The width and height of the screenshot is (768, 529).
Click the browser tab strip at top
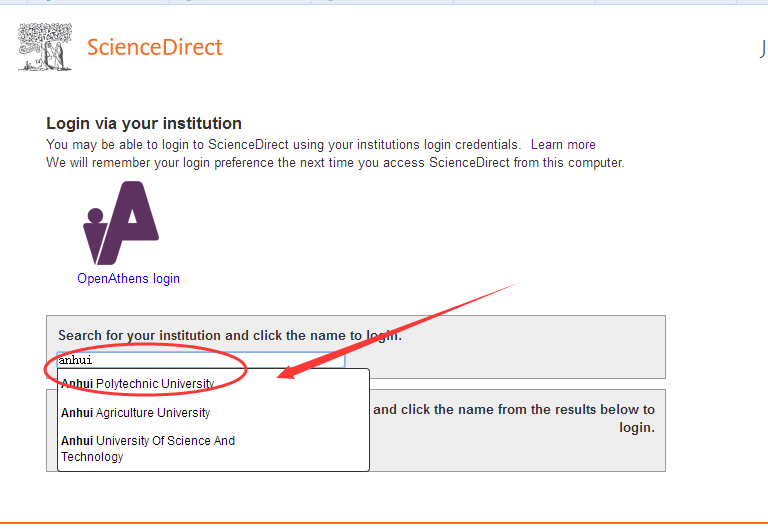[x=384, y=2]
